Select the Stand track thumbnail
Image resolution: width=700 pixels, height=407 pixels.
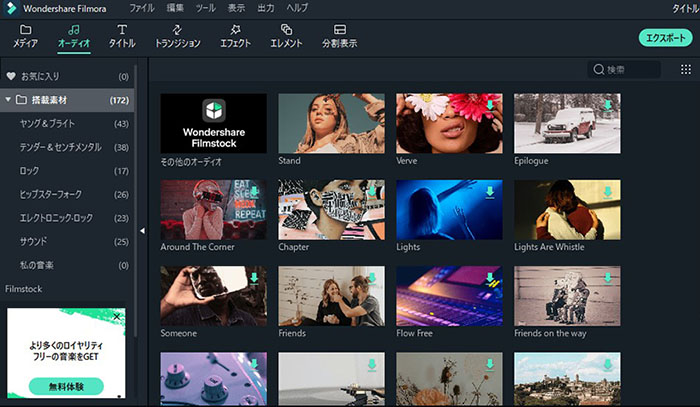331,124
